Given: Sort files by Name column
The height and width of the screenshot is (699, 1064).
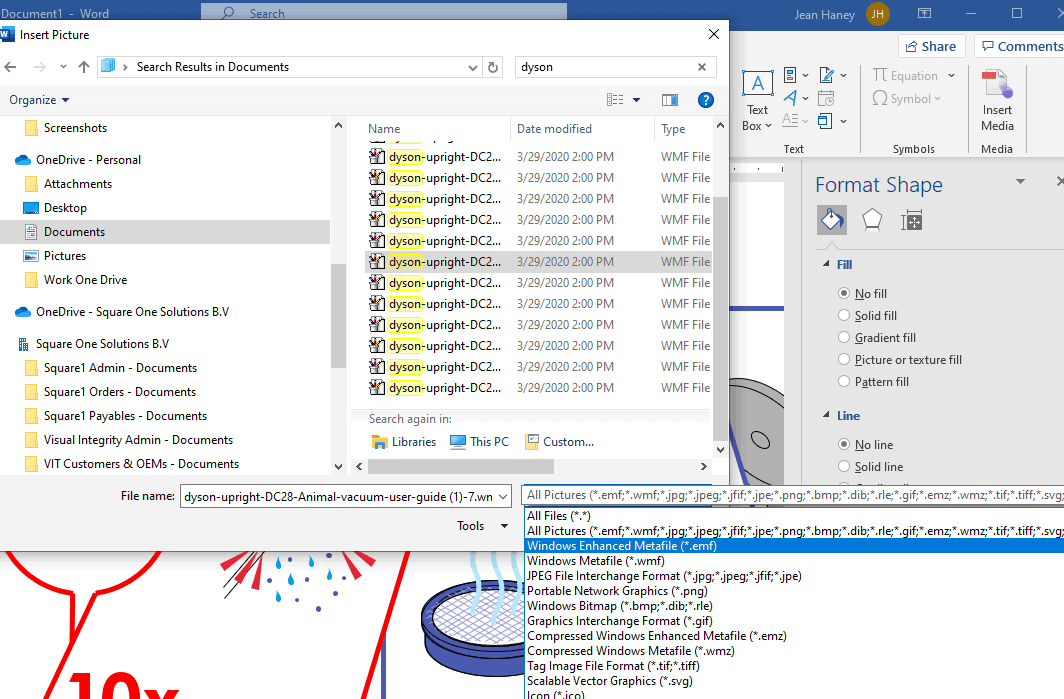Looking at the screenshot, I should click(384, 129).
